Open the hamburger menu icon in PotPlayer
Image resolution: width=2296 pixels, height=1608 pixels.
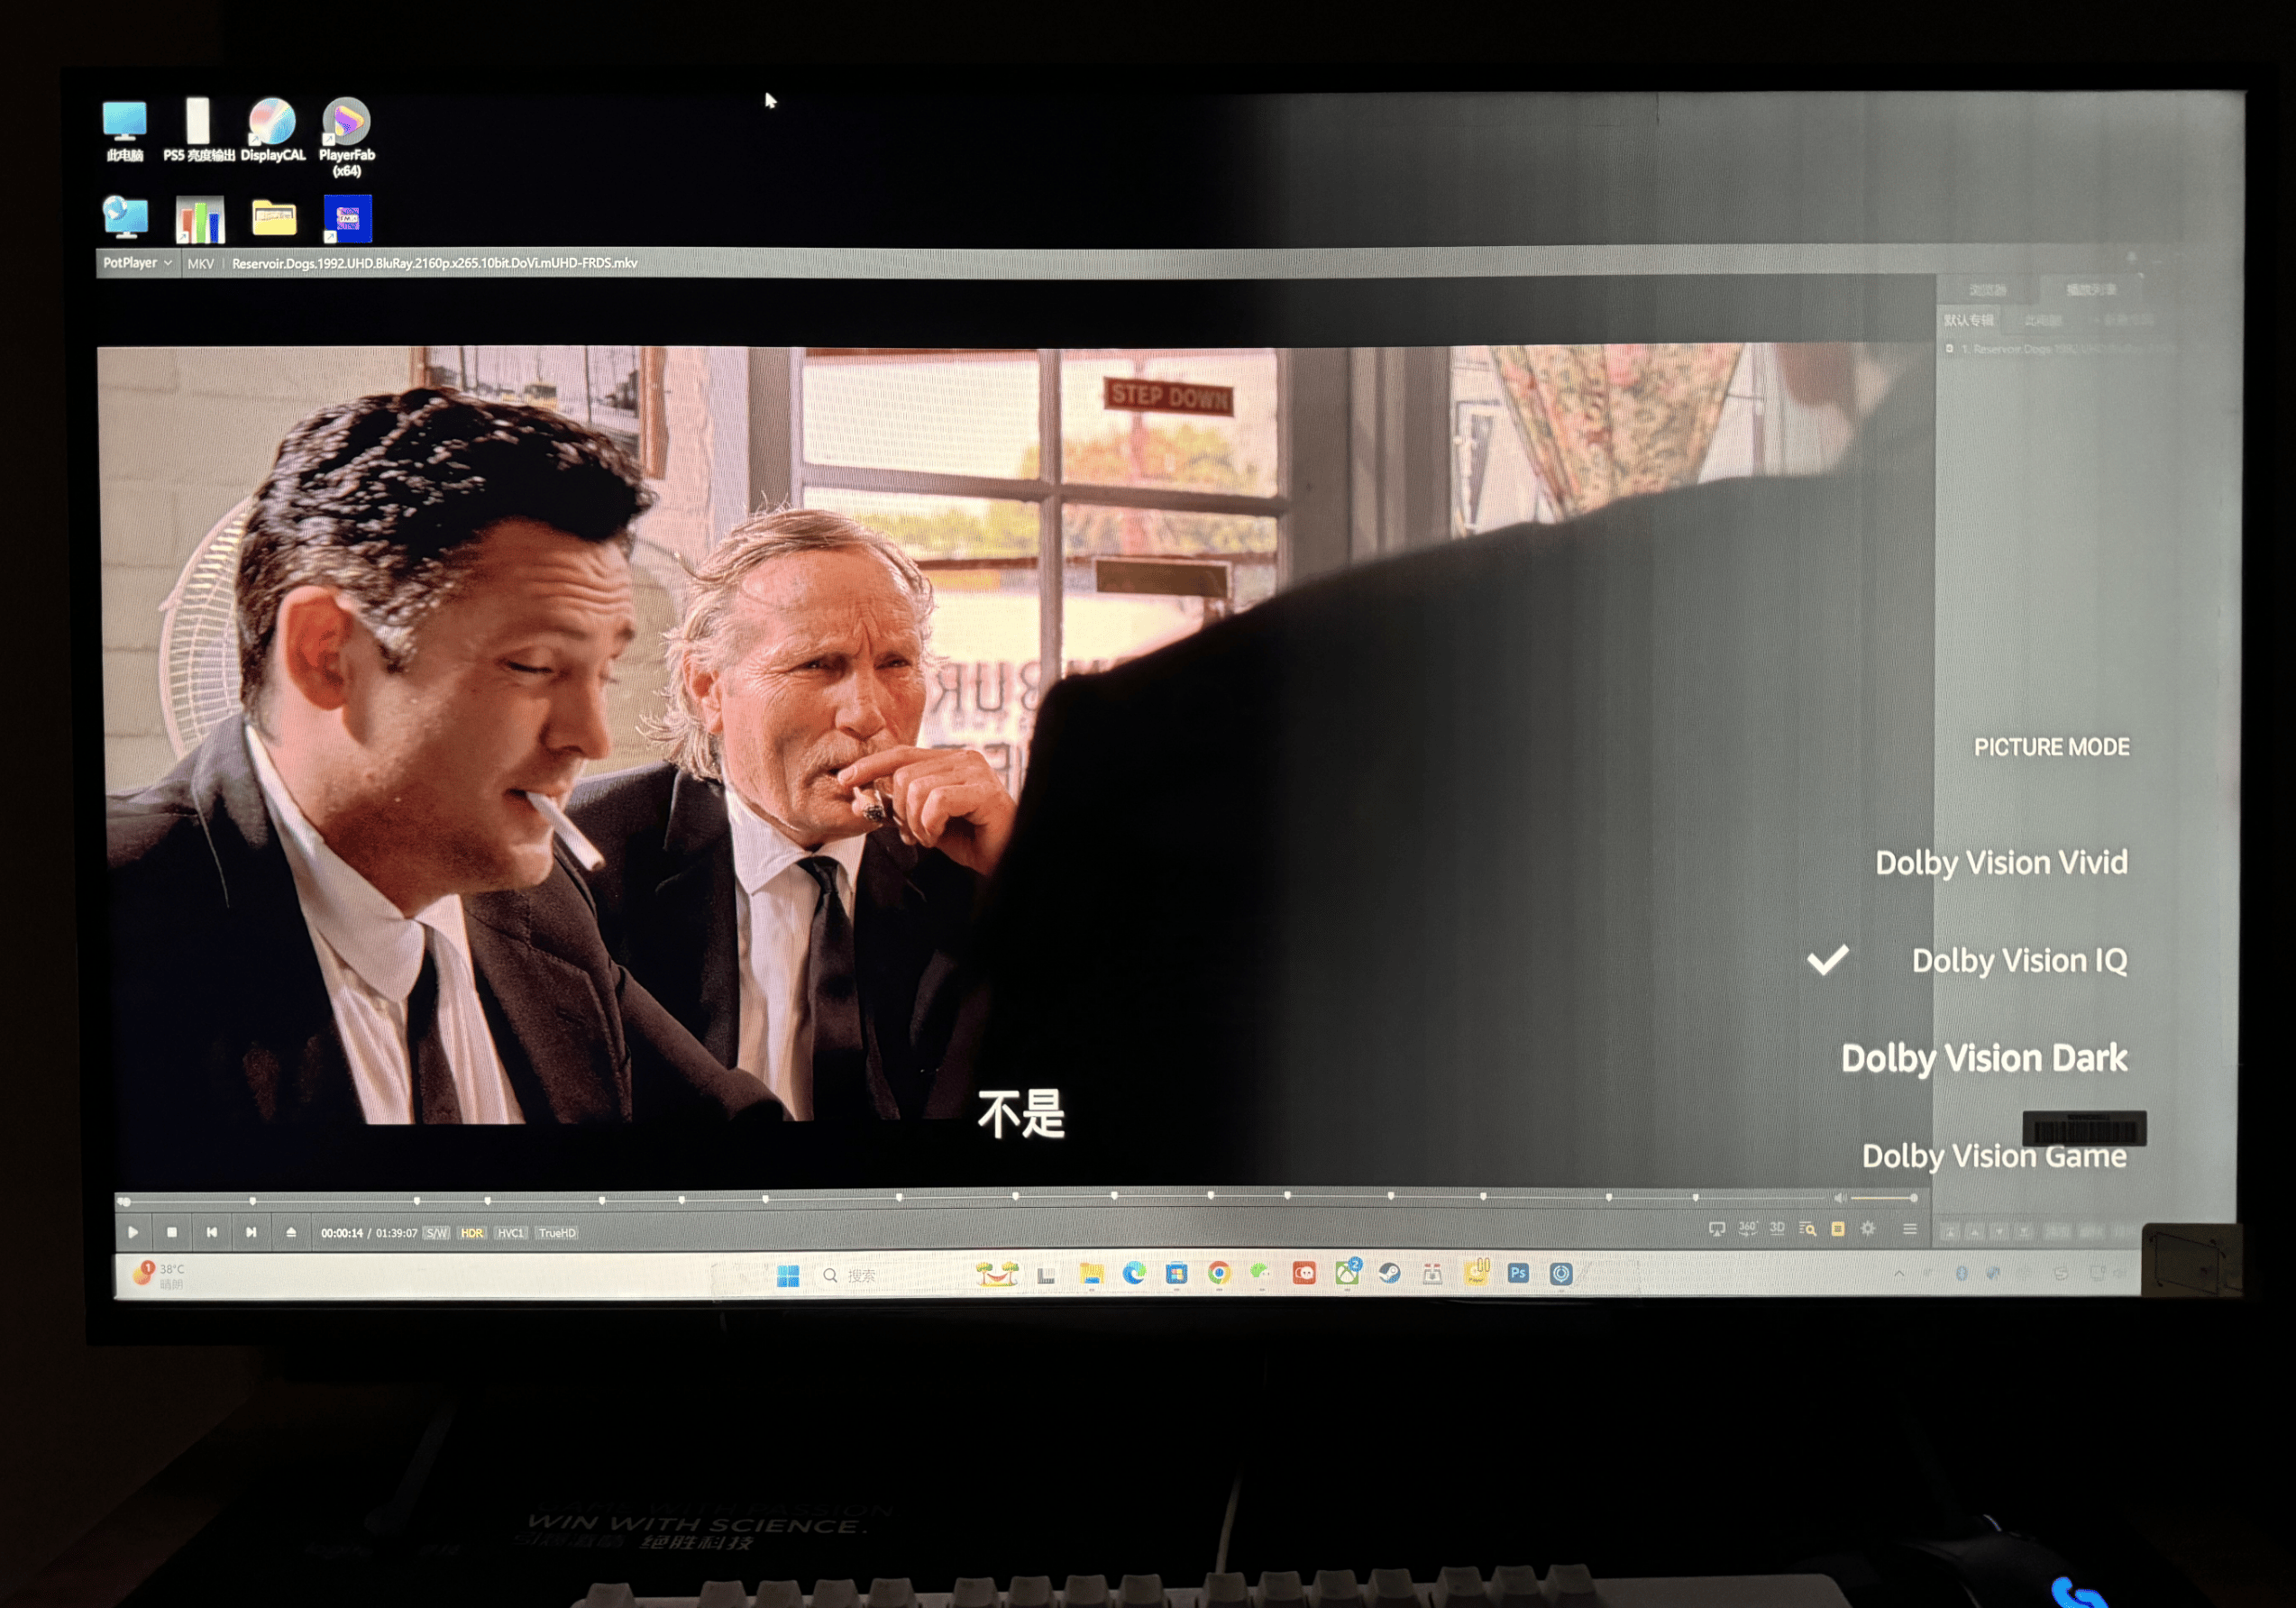[x=1909, y=1229]
